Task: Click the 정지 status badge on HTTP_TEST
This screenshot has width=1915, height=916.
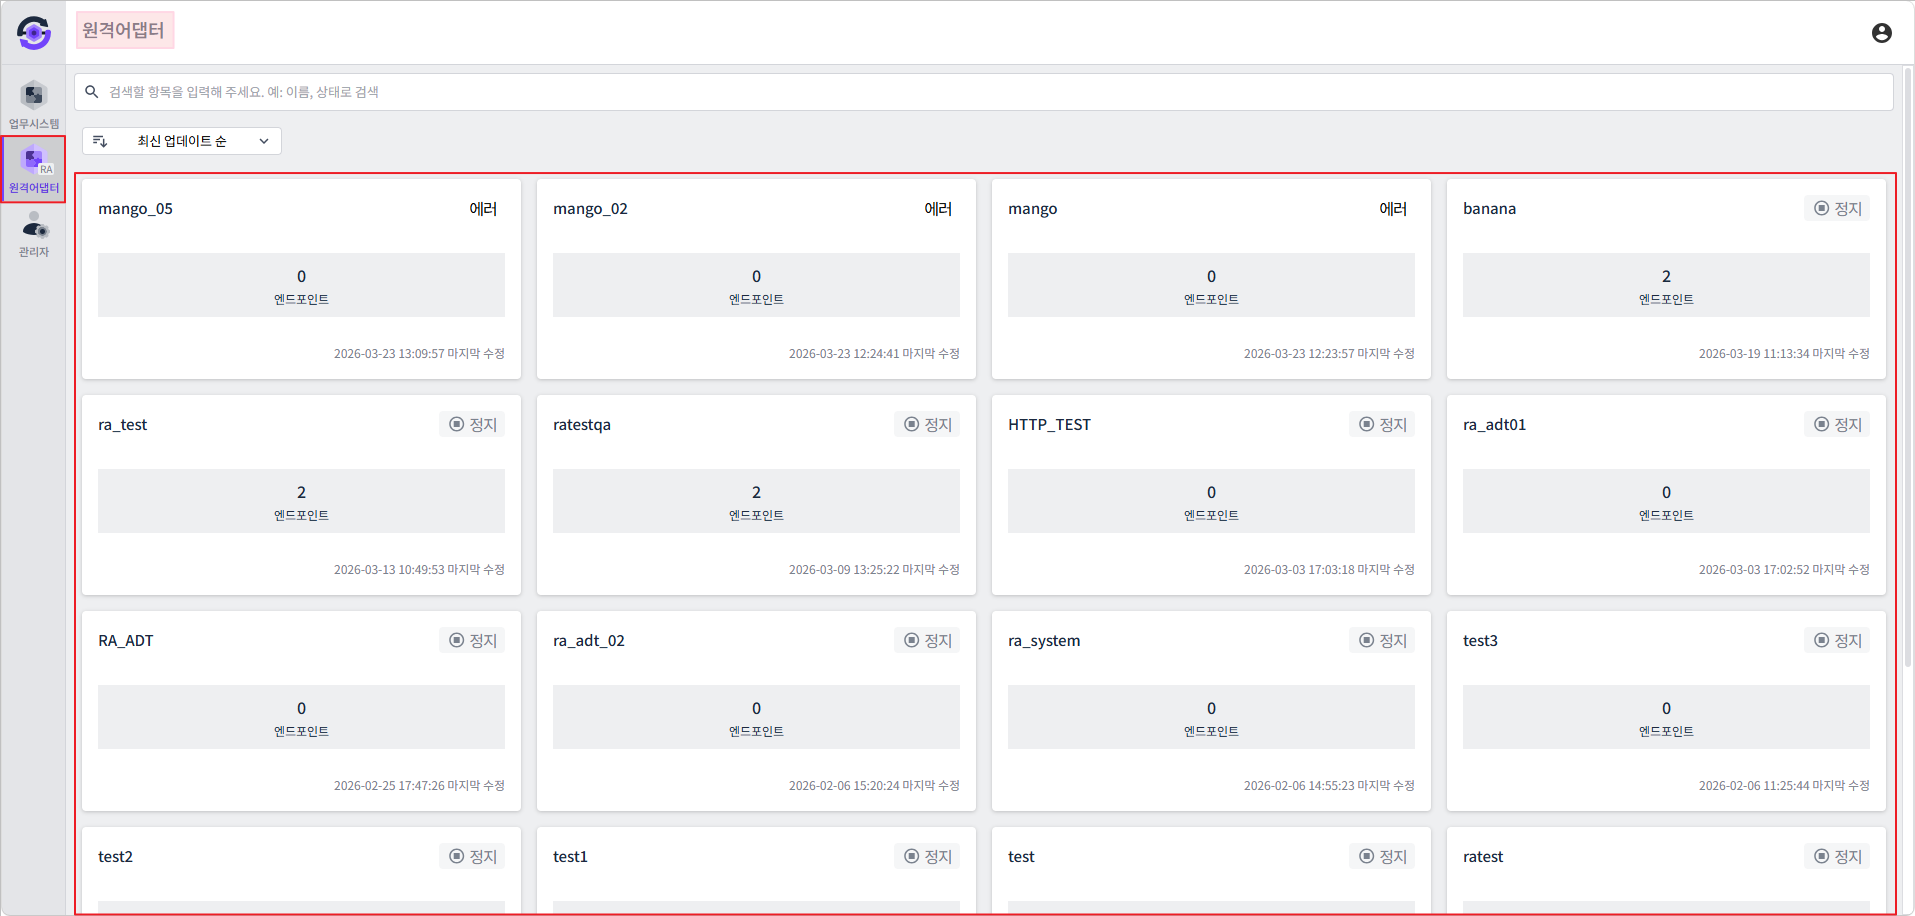Action: 1382,425
